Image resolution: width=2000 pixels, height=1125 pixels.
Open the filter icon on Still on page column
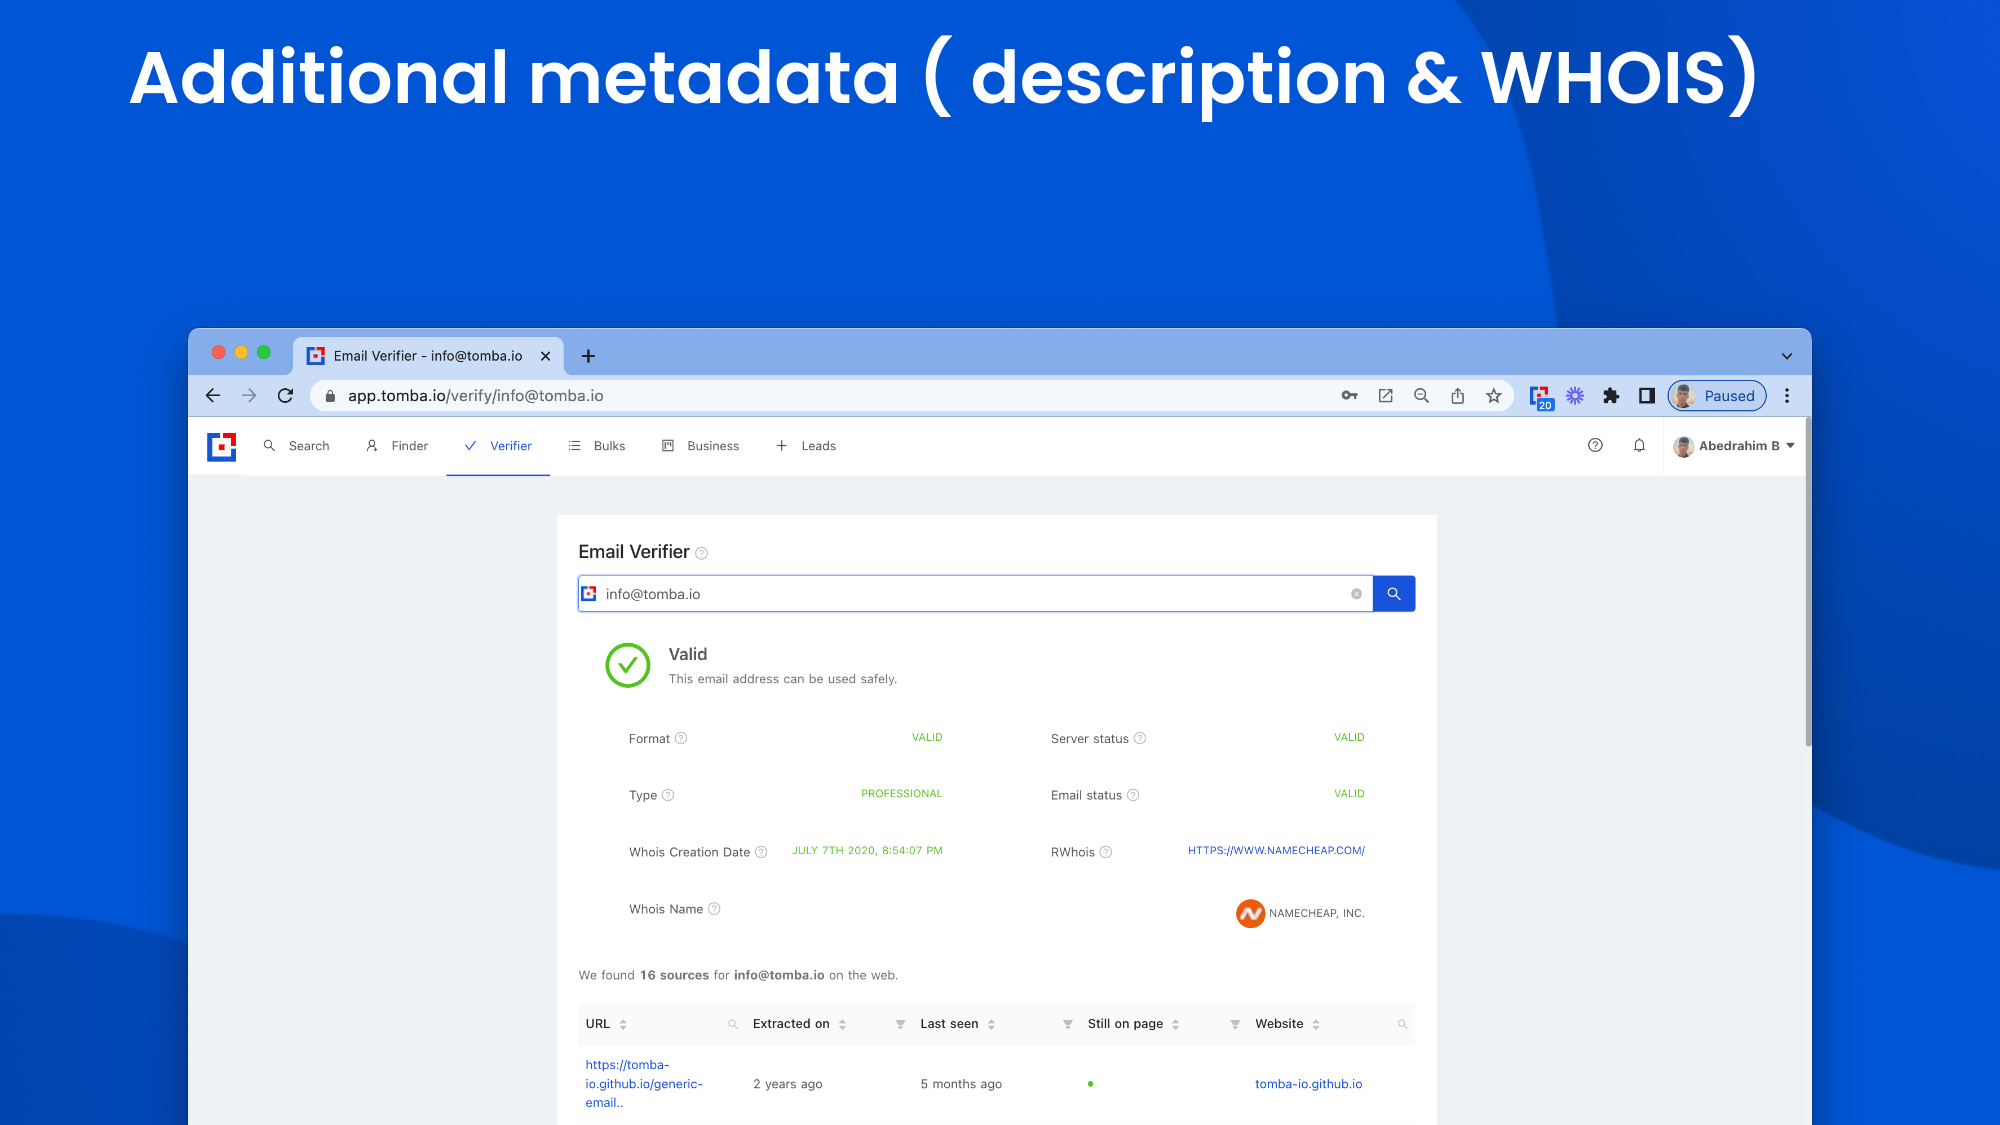1235,1024
